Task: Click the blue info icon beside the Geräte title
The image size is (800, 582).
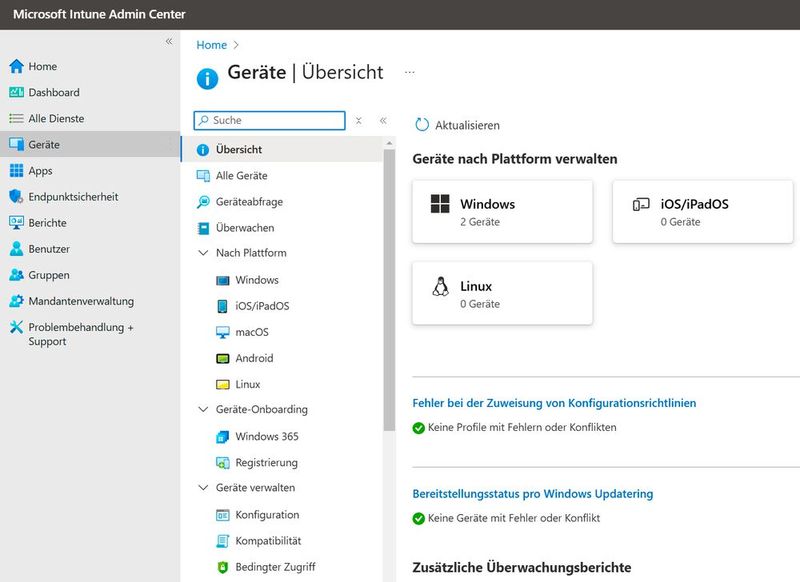Action: pyautogui.click(x=207, y=79)
